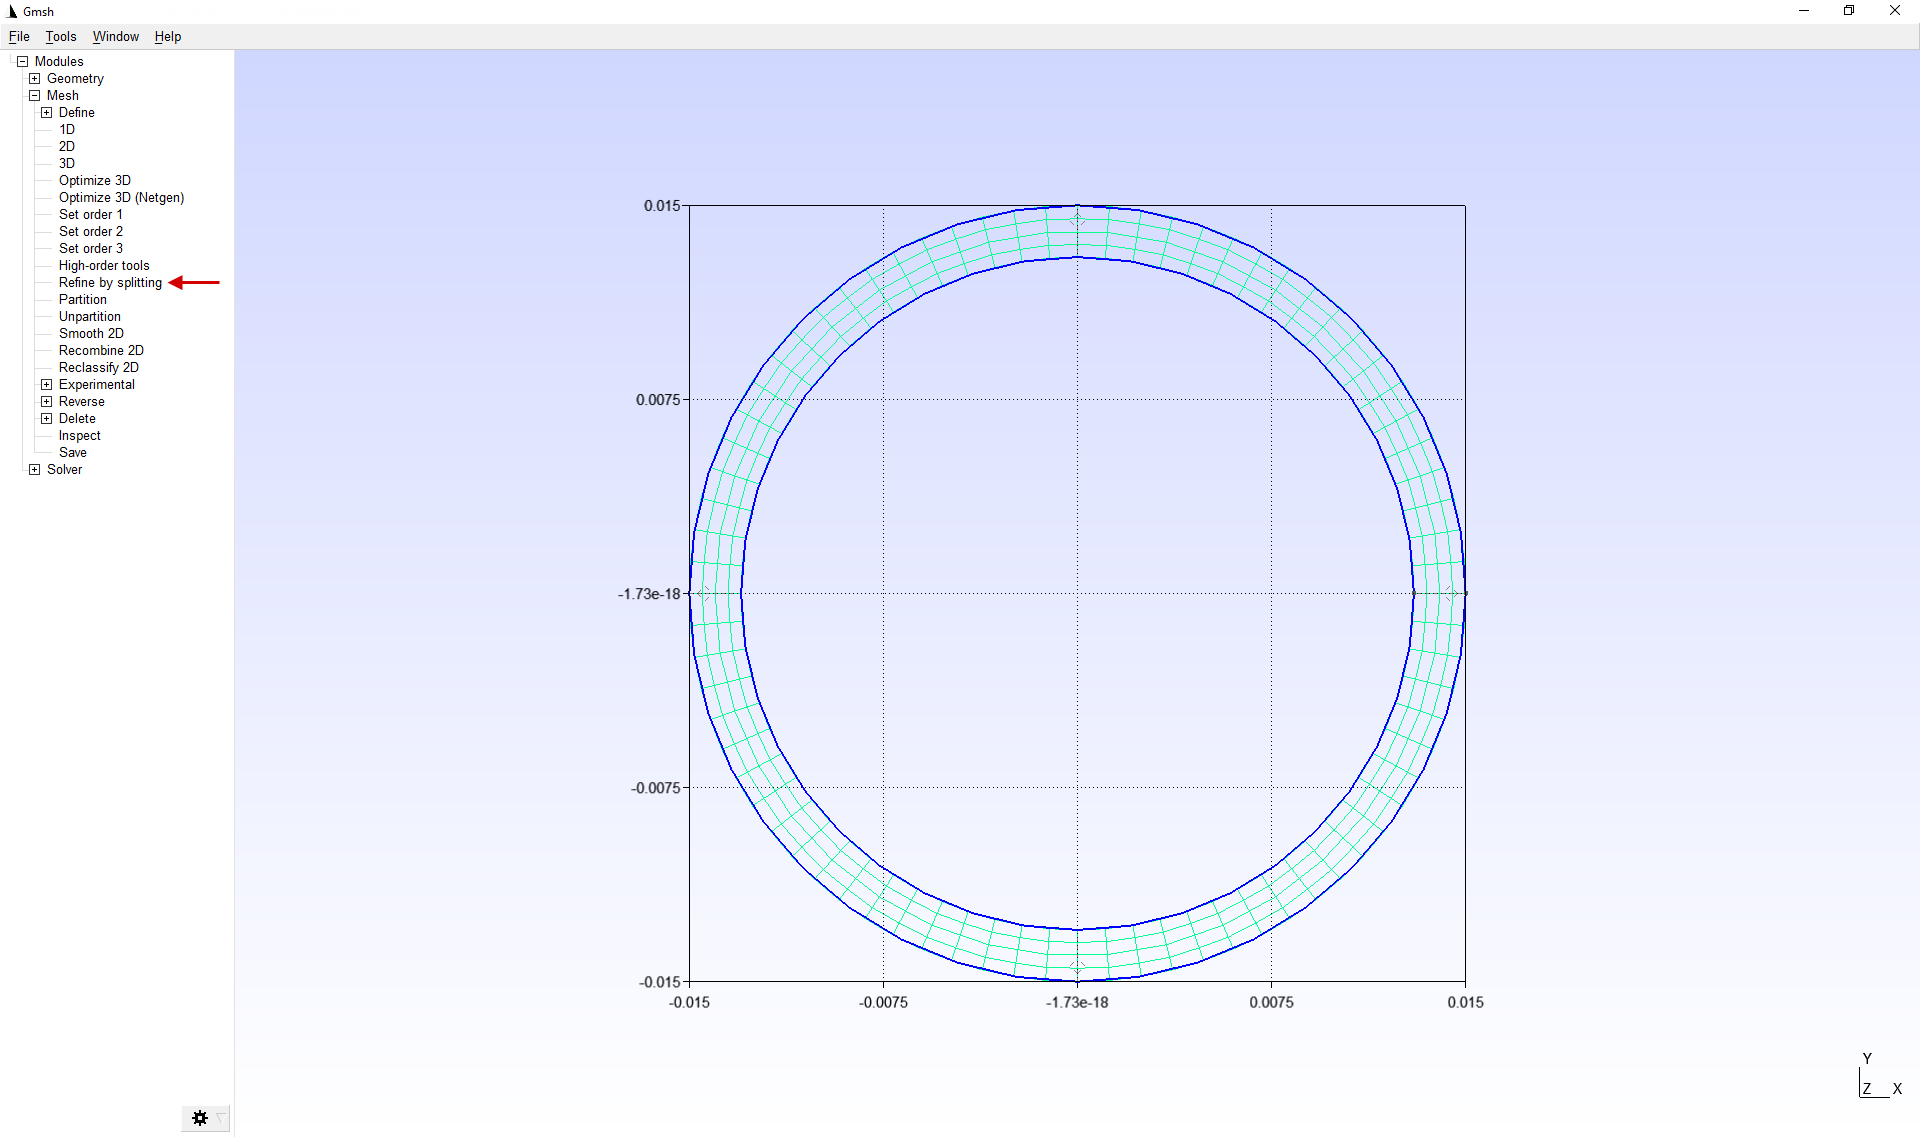Generate the 2D mesh
The image size is (1920, 1137).
67,146
